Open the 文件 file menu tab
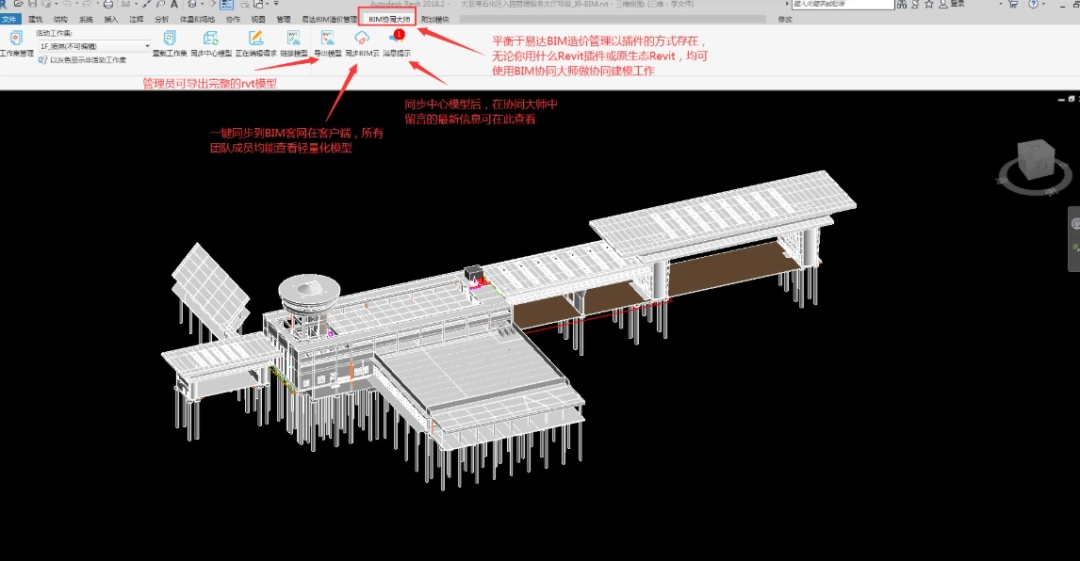 10,18
